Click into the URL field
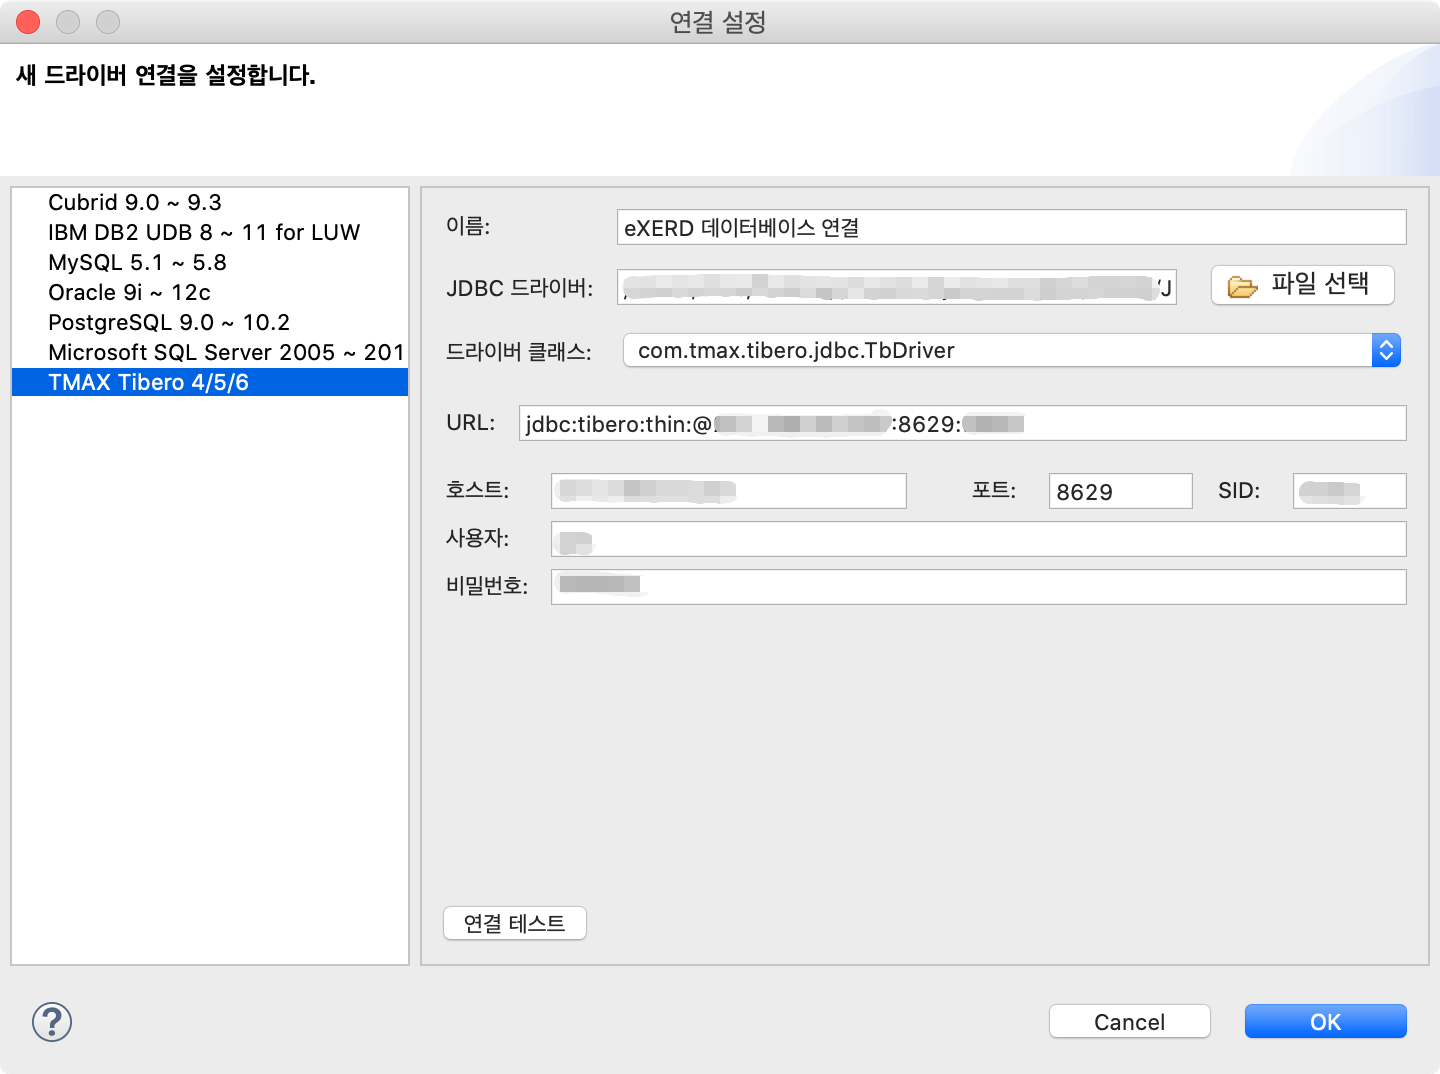The image size is (1440, 1074). [963, 423]
